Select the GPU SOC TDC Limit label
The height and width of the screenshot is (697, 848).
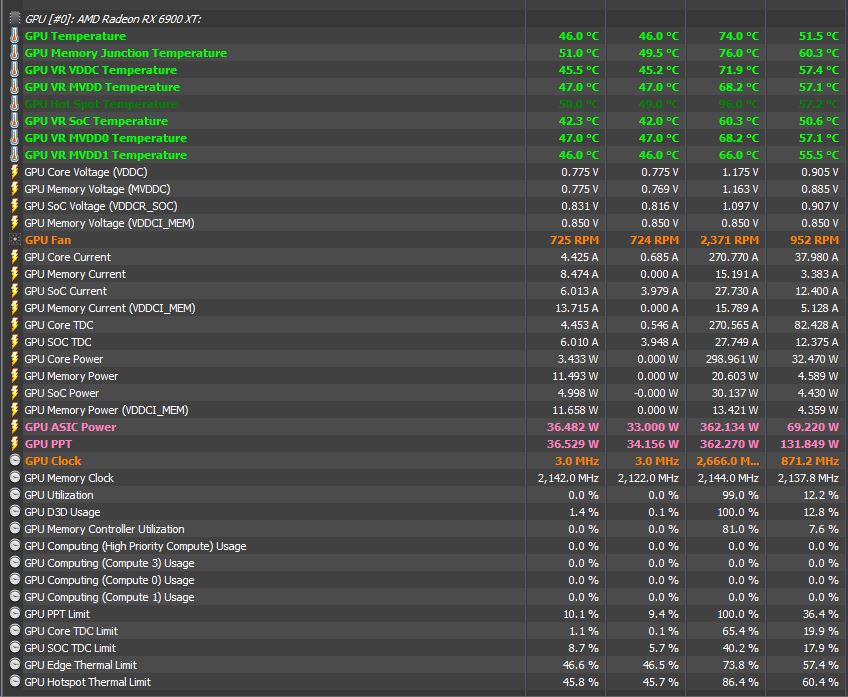(70, 648)
